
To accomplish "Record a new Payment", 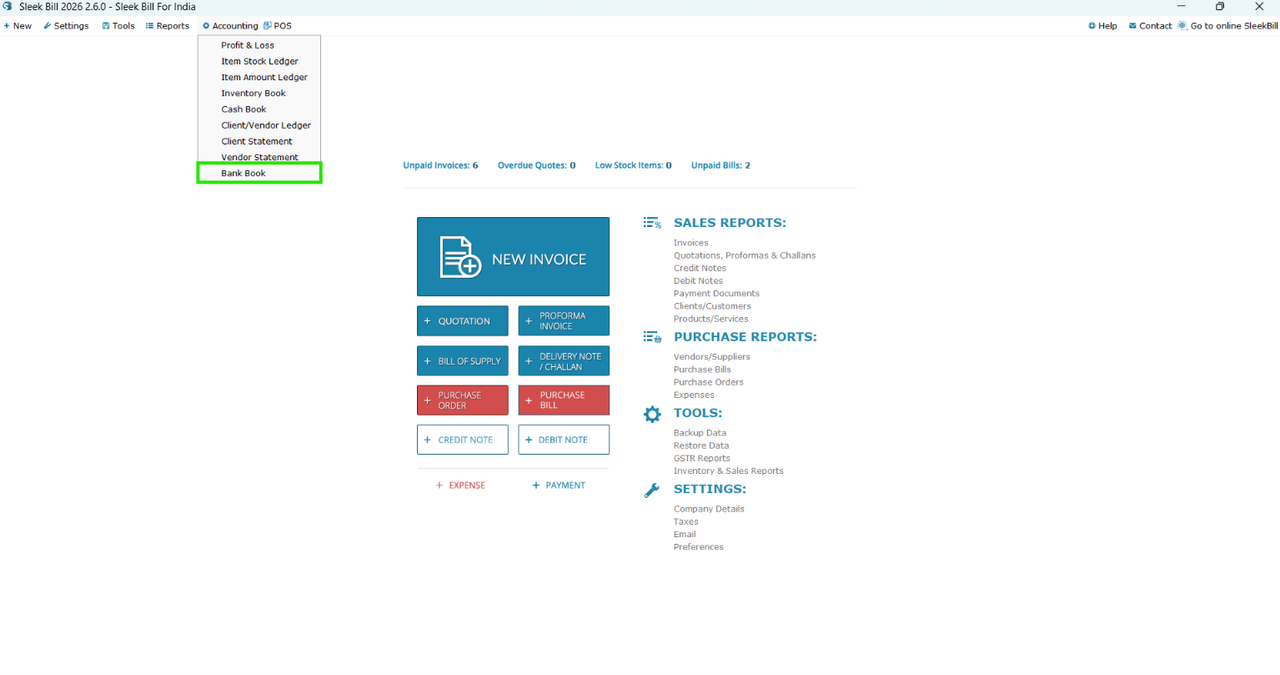I will pos(559,485).
